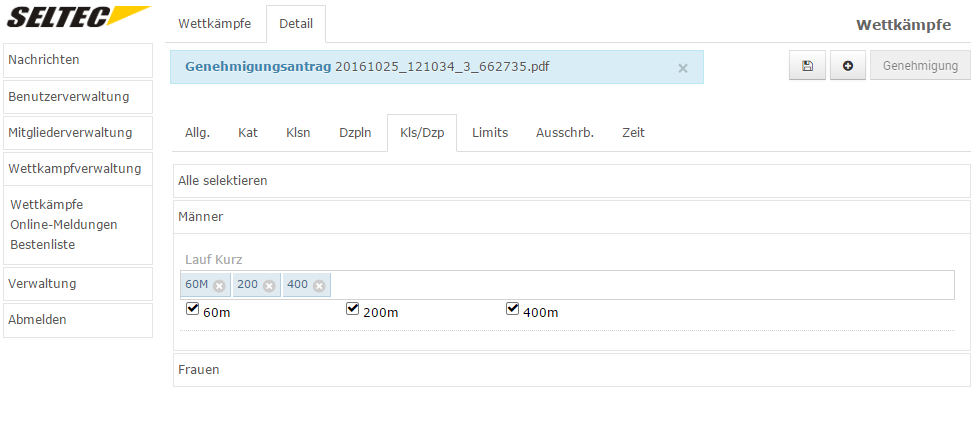Select Alle selektieren row
Viewport: 979px width, 433px height.
571,181
